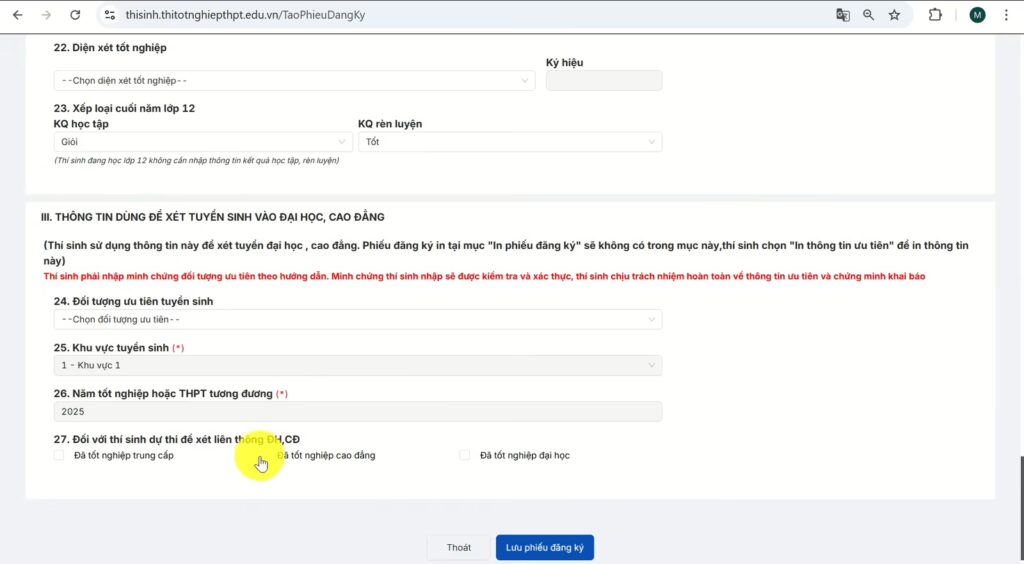Click the Năm tốt nghiệp field showing 2025
Image resolution: width=1024 pixels, height=564 pixels.
pos(358,411)
